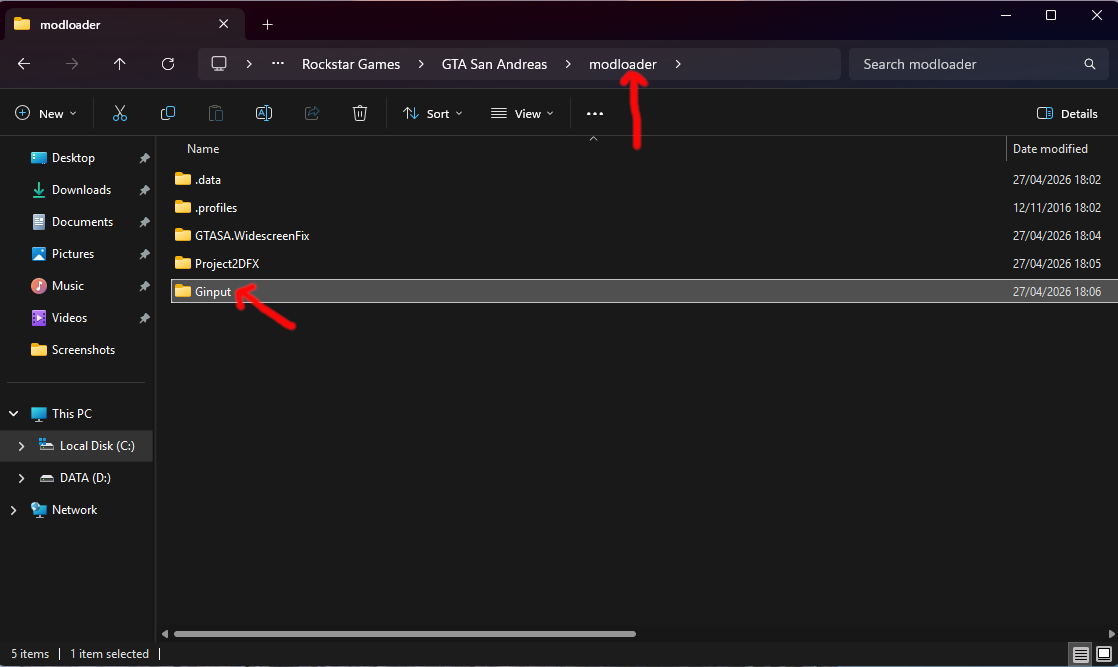Unpin Videos from Quick access

(x=144, y=318)
